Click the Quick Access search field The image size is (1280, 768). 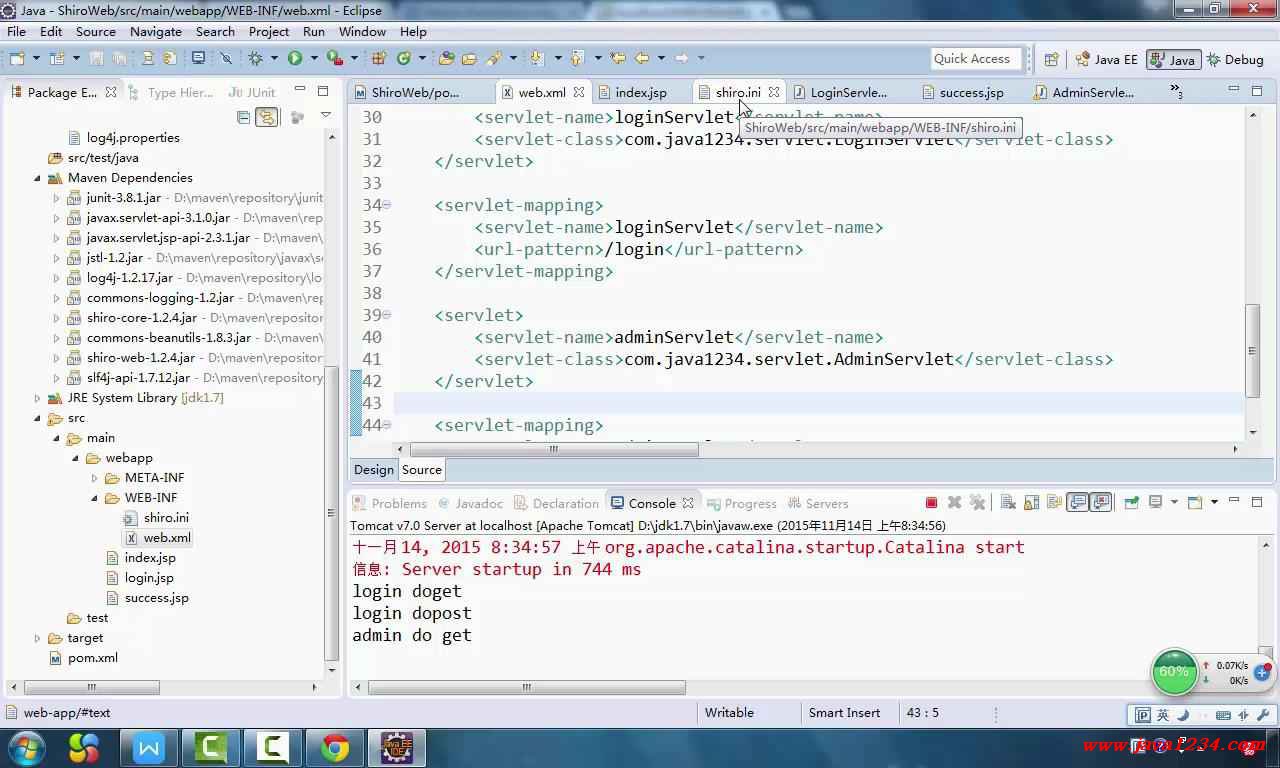(976, 59)
